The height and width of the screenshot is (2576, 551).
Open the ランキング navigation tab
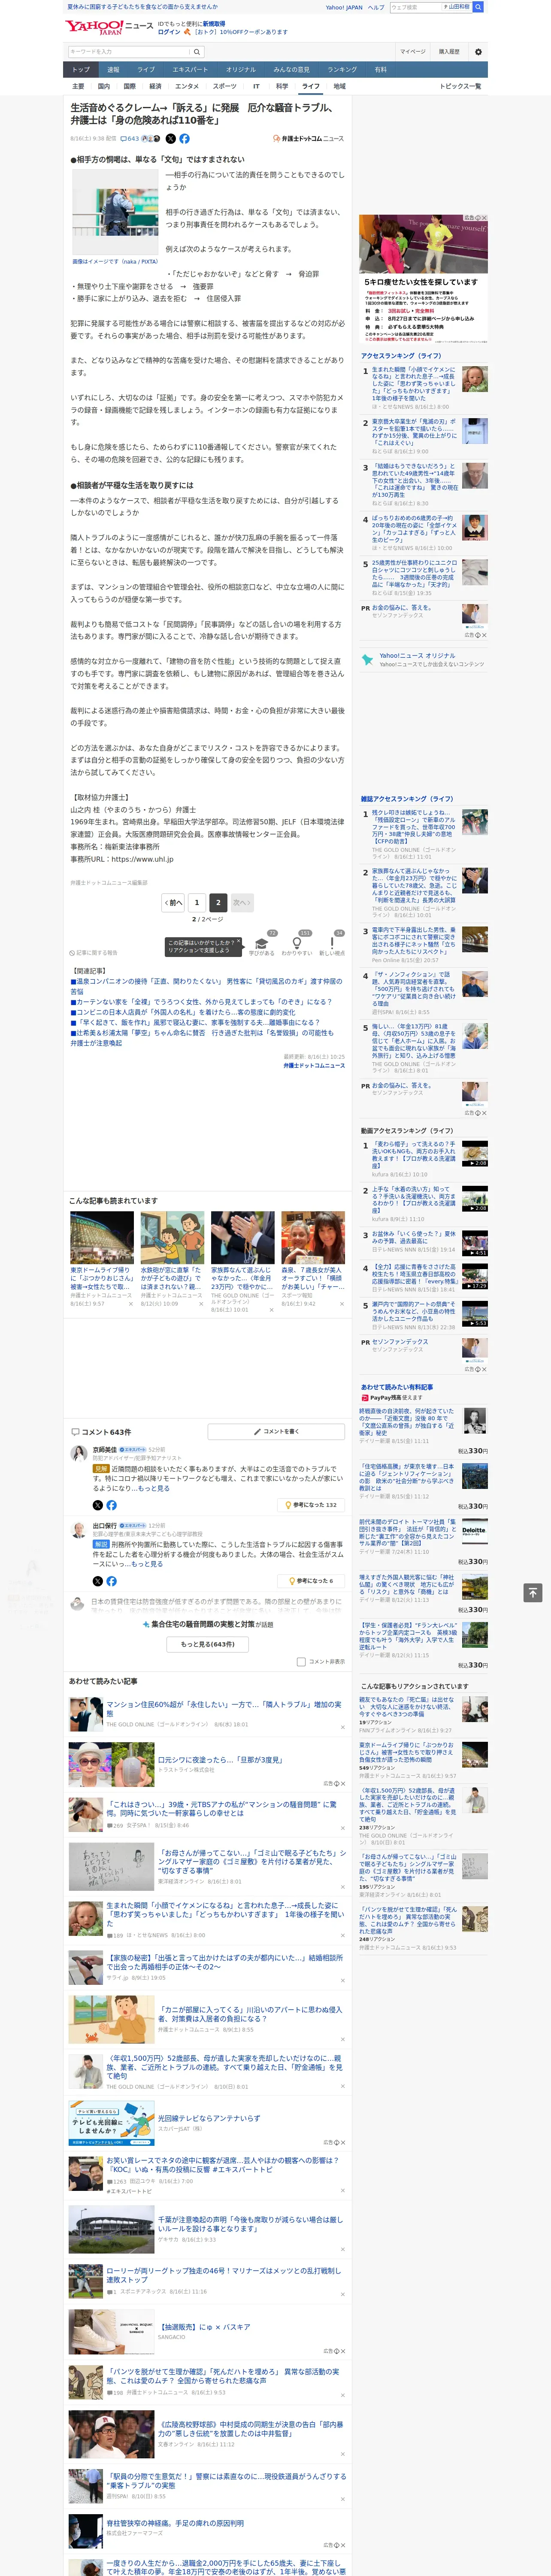click(x=341, y=69)
